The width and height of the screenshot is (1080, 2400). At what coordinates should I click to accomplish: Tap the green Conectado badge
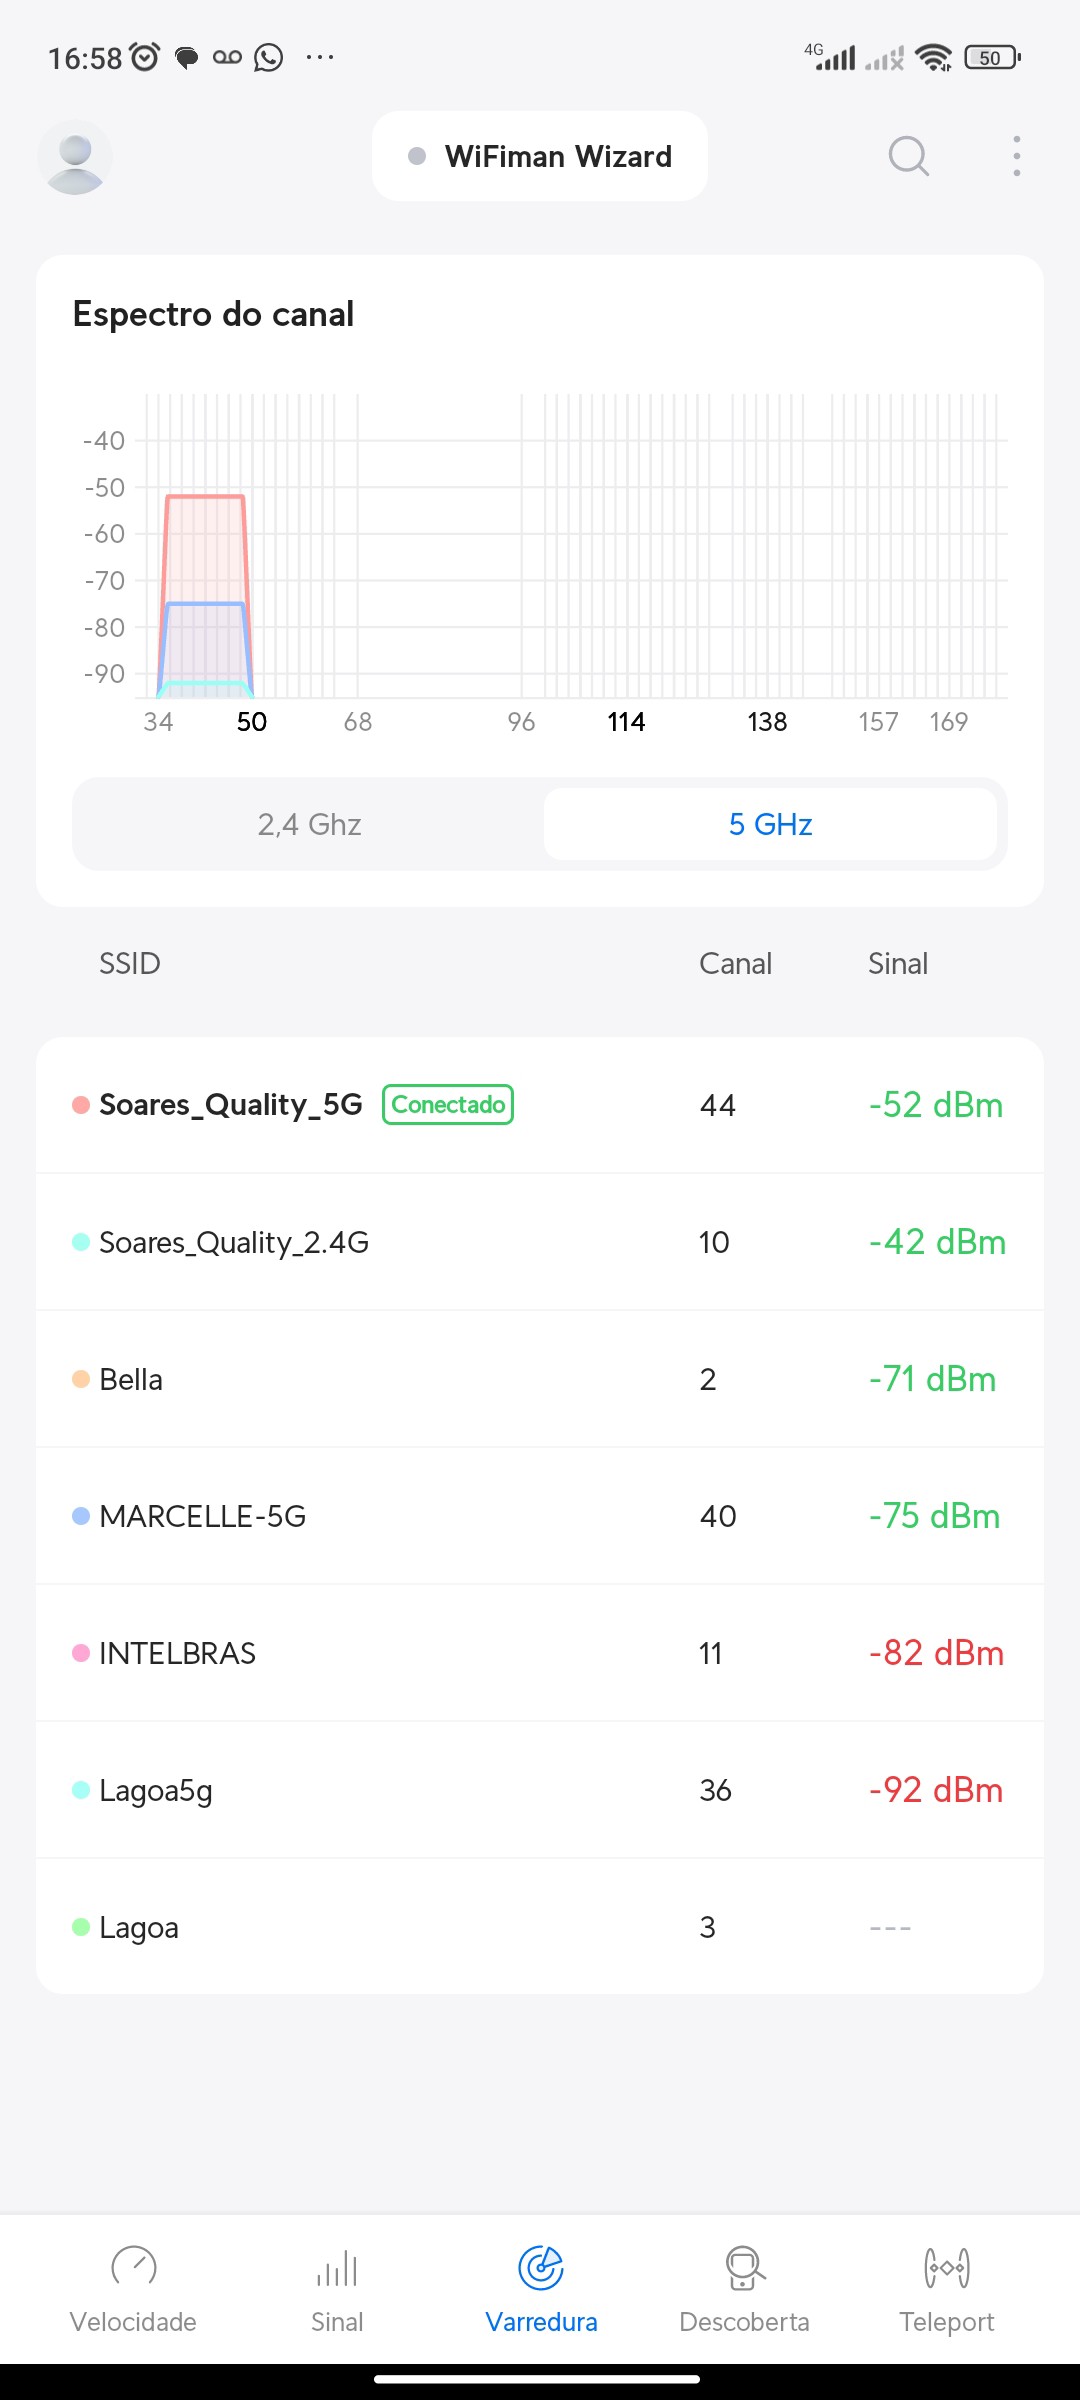tap(448, 1105)
